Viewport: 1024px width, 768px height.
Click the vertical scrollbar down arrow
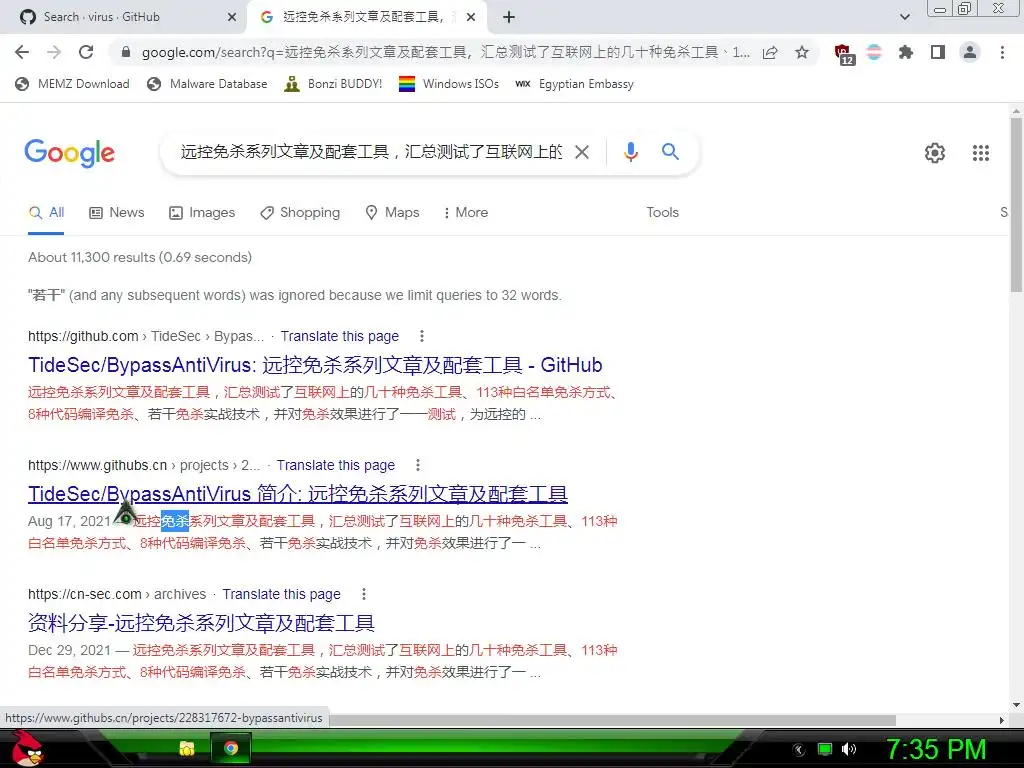coord(1016,705)
